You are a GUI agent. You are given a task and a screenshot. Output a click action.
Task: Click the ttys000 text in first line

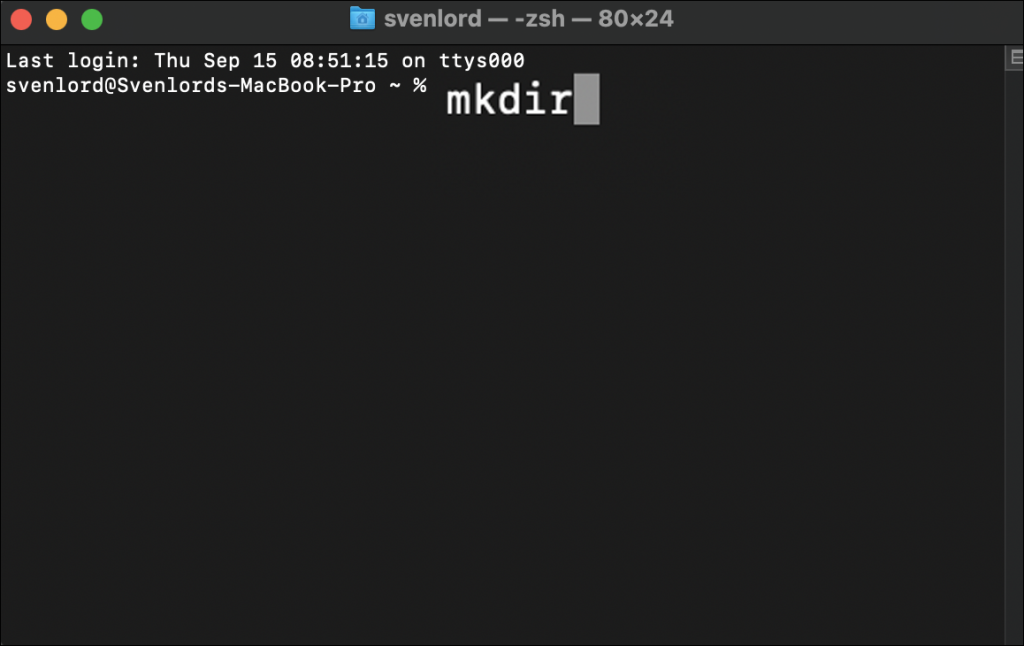click(x=481, y=61)
